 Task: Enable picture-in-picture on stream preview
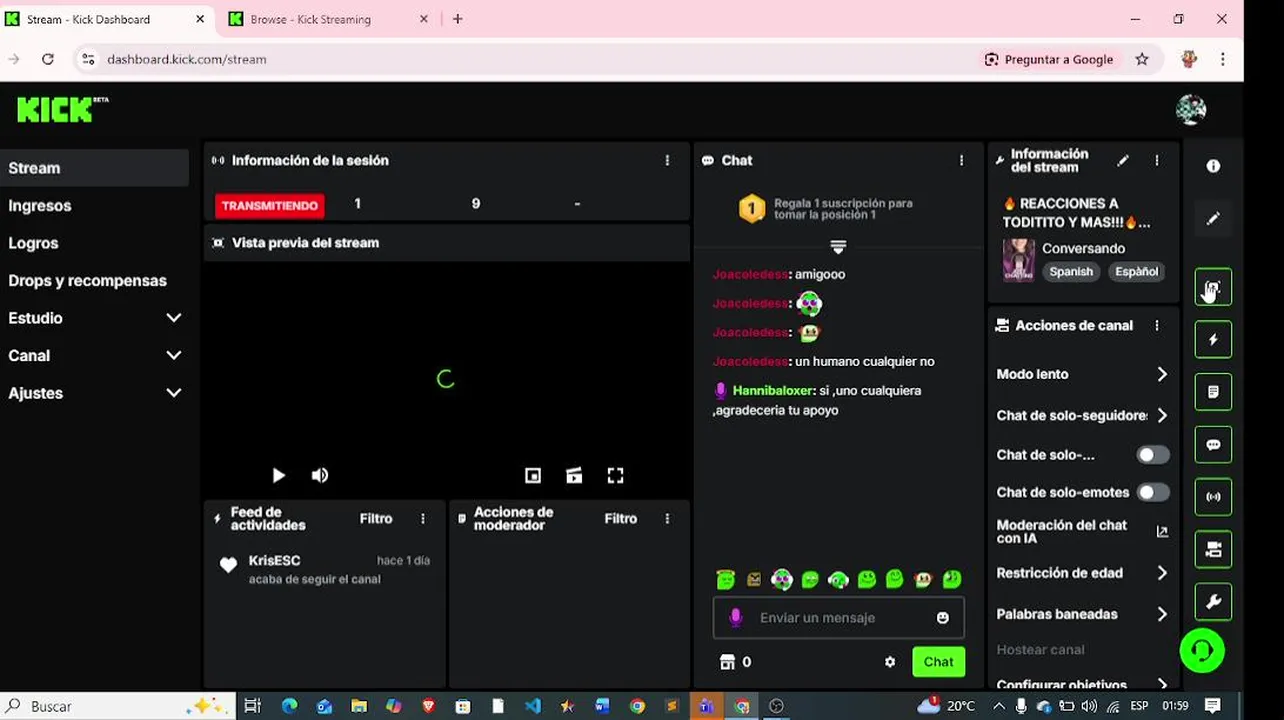point(533,476)
